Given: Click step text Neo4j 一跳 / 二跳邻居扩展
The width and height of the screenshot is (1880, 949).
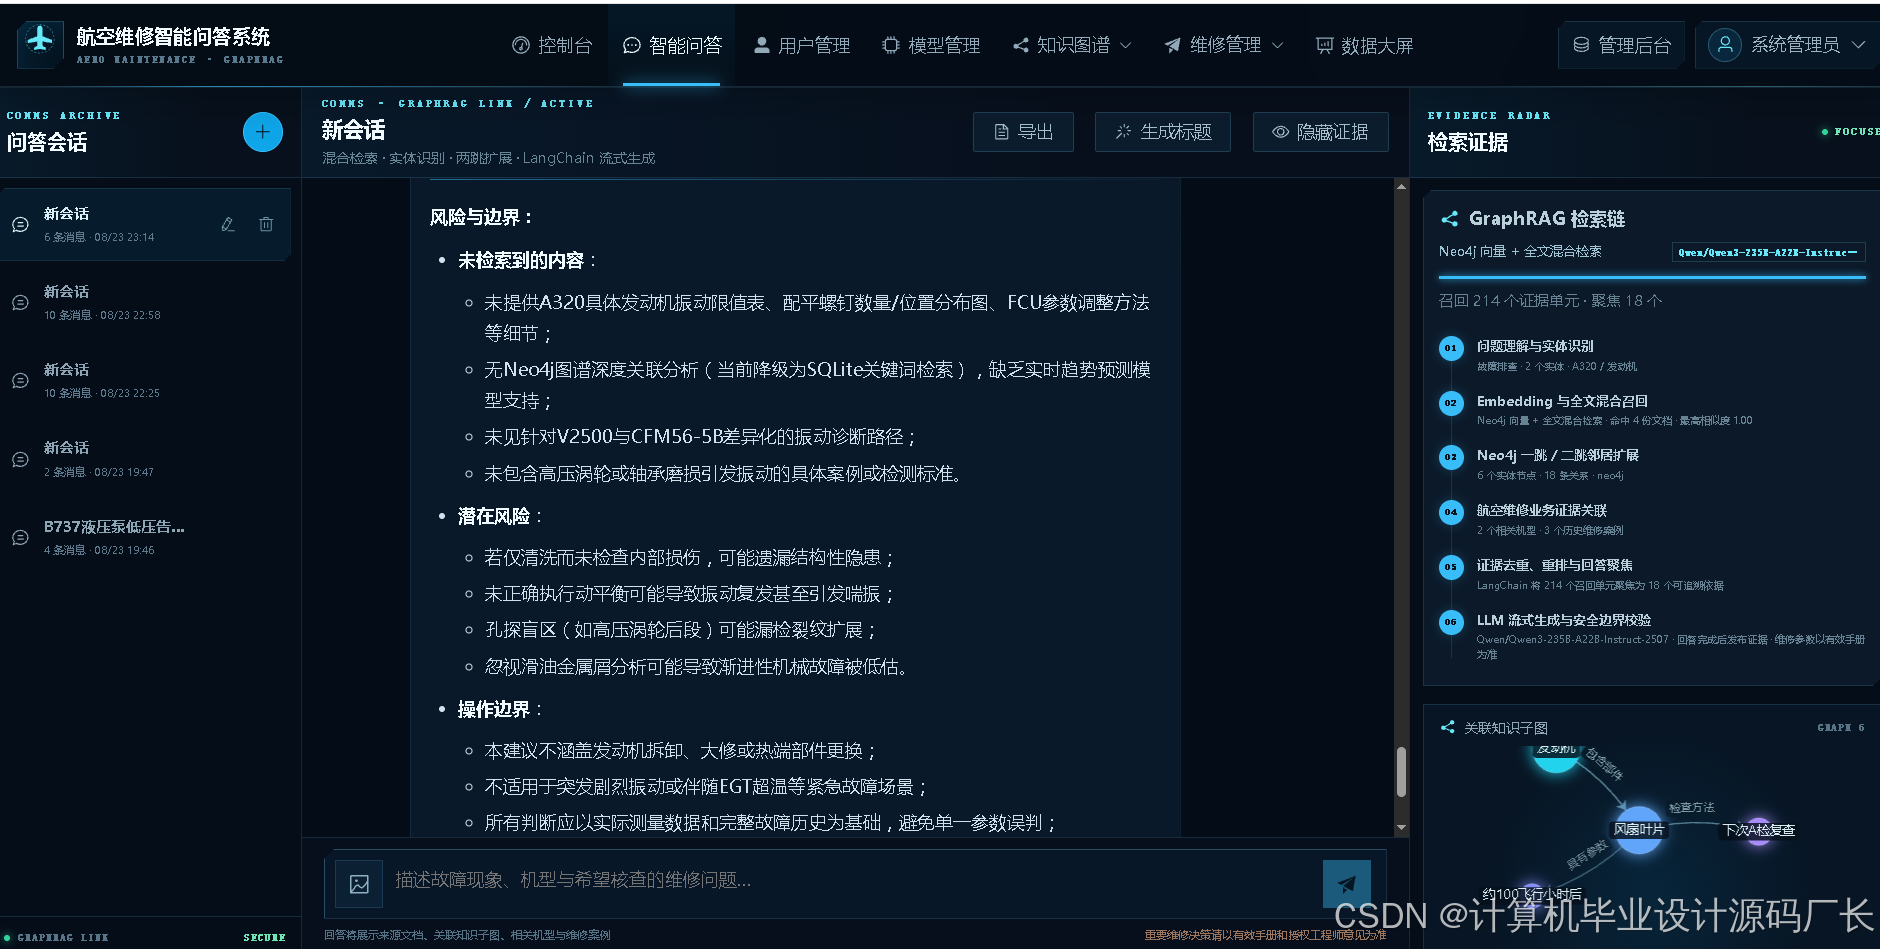Looking at the screenshot, I should click(x=1558, y=455).
